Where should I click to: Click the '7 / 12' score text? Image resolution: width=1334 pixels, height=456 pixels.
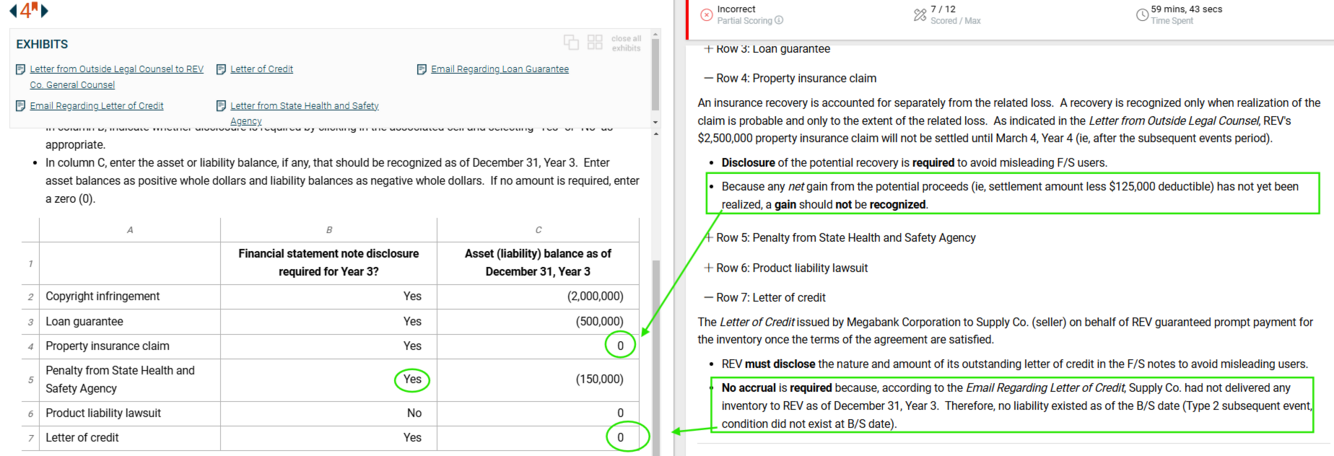943,9
